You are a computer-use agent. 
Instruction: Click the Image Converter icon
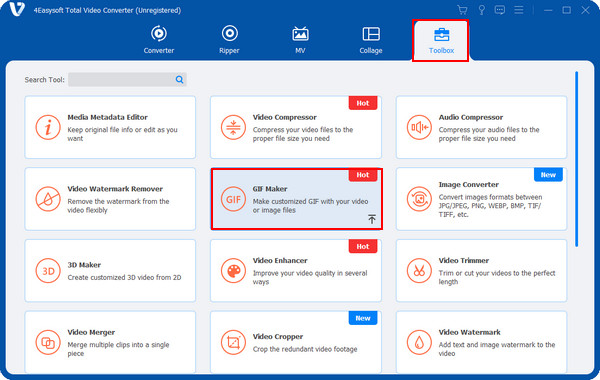pos(419,199)
